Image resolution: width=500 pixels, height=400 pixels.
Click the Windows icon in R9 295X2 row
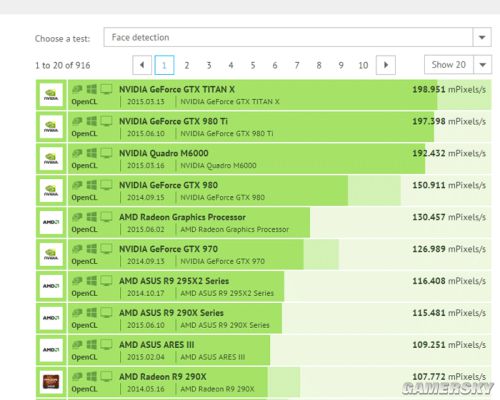(91, 281)
